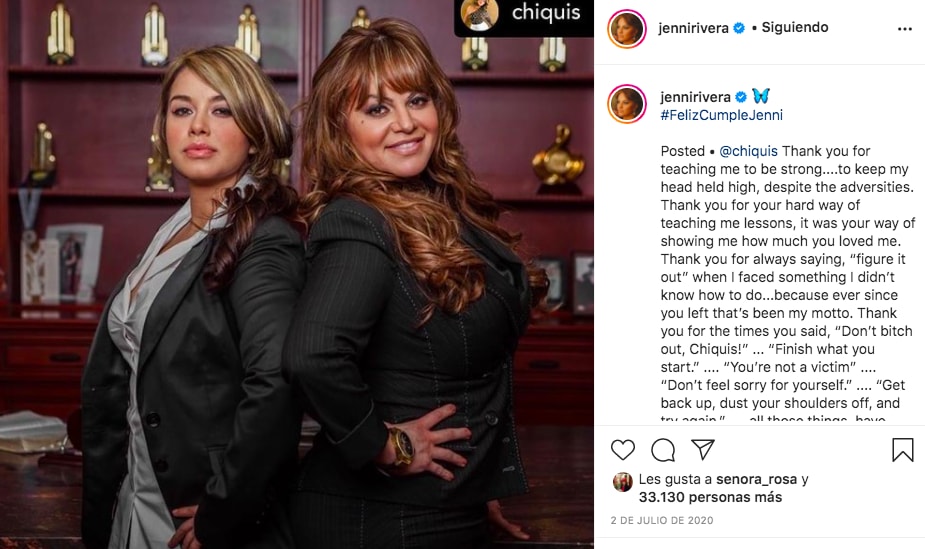
Task: Save the post with the bookmark icon
Action: click(903, 450)
